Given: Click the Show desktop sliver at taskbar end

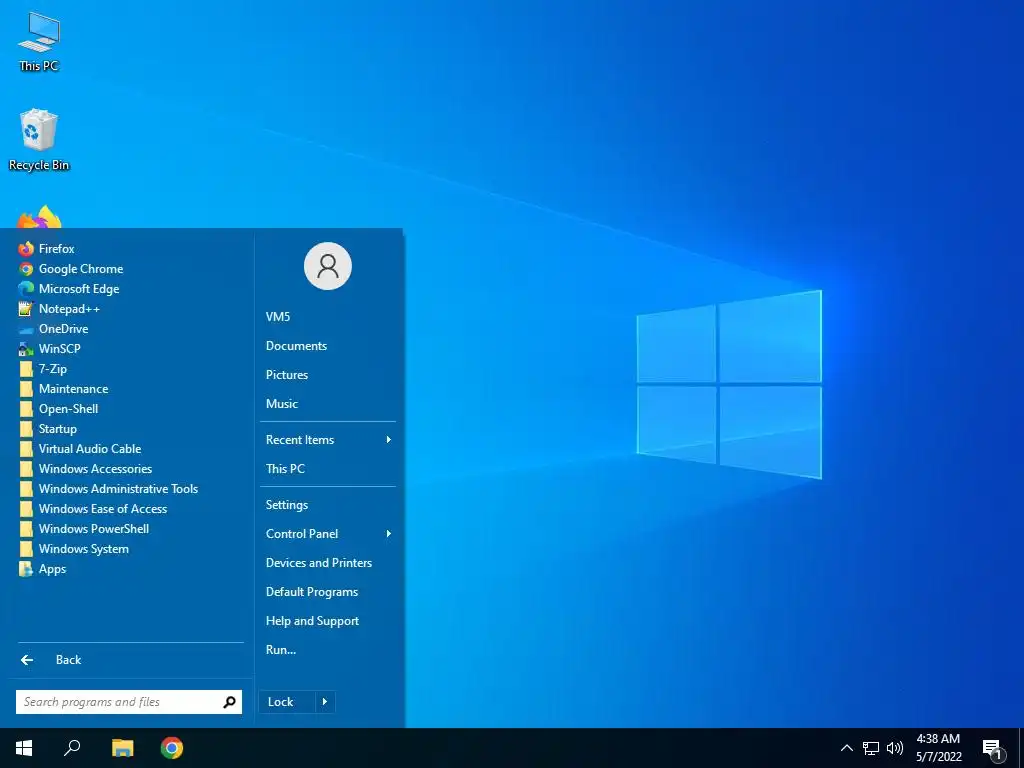Looking at the screenshot, I should pyautogui.click(x=1021, y=748).
